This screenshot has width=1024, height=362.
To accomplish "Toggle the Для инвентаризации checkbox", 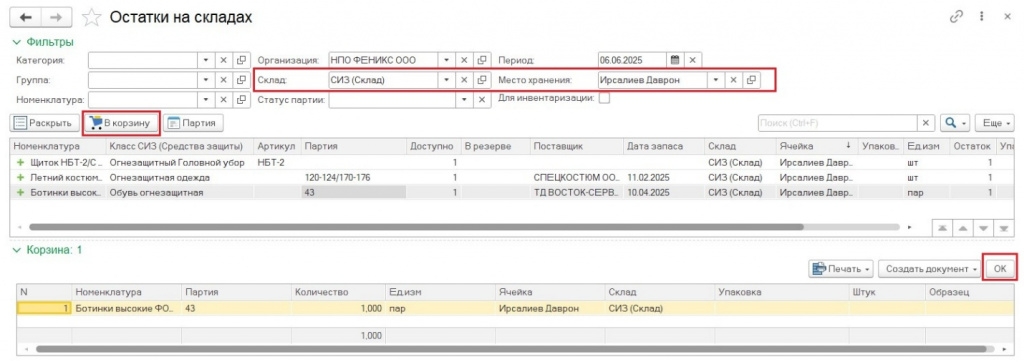I will 604,99.
